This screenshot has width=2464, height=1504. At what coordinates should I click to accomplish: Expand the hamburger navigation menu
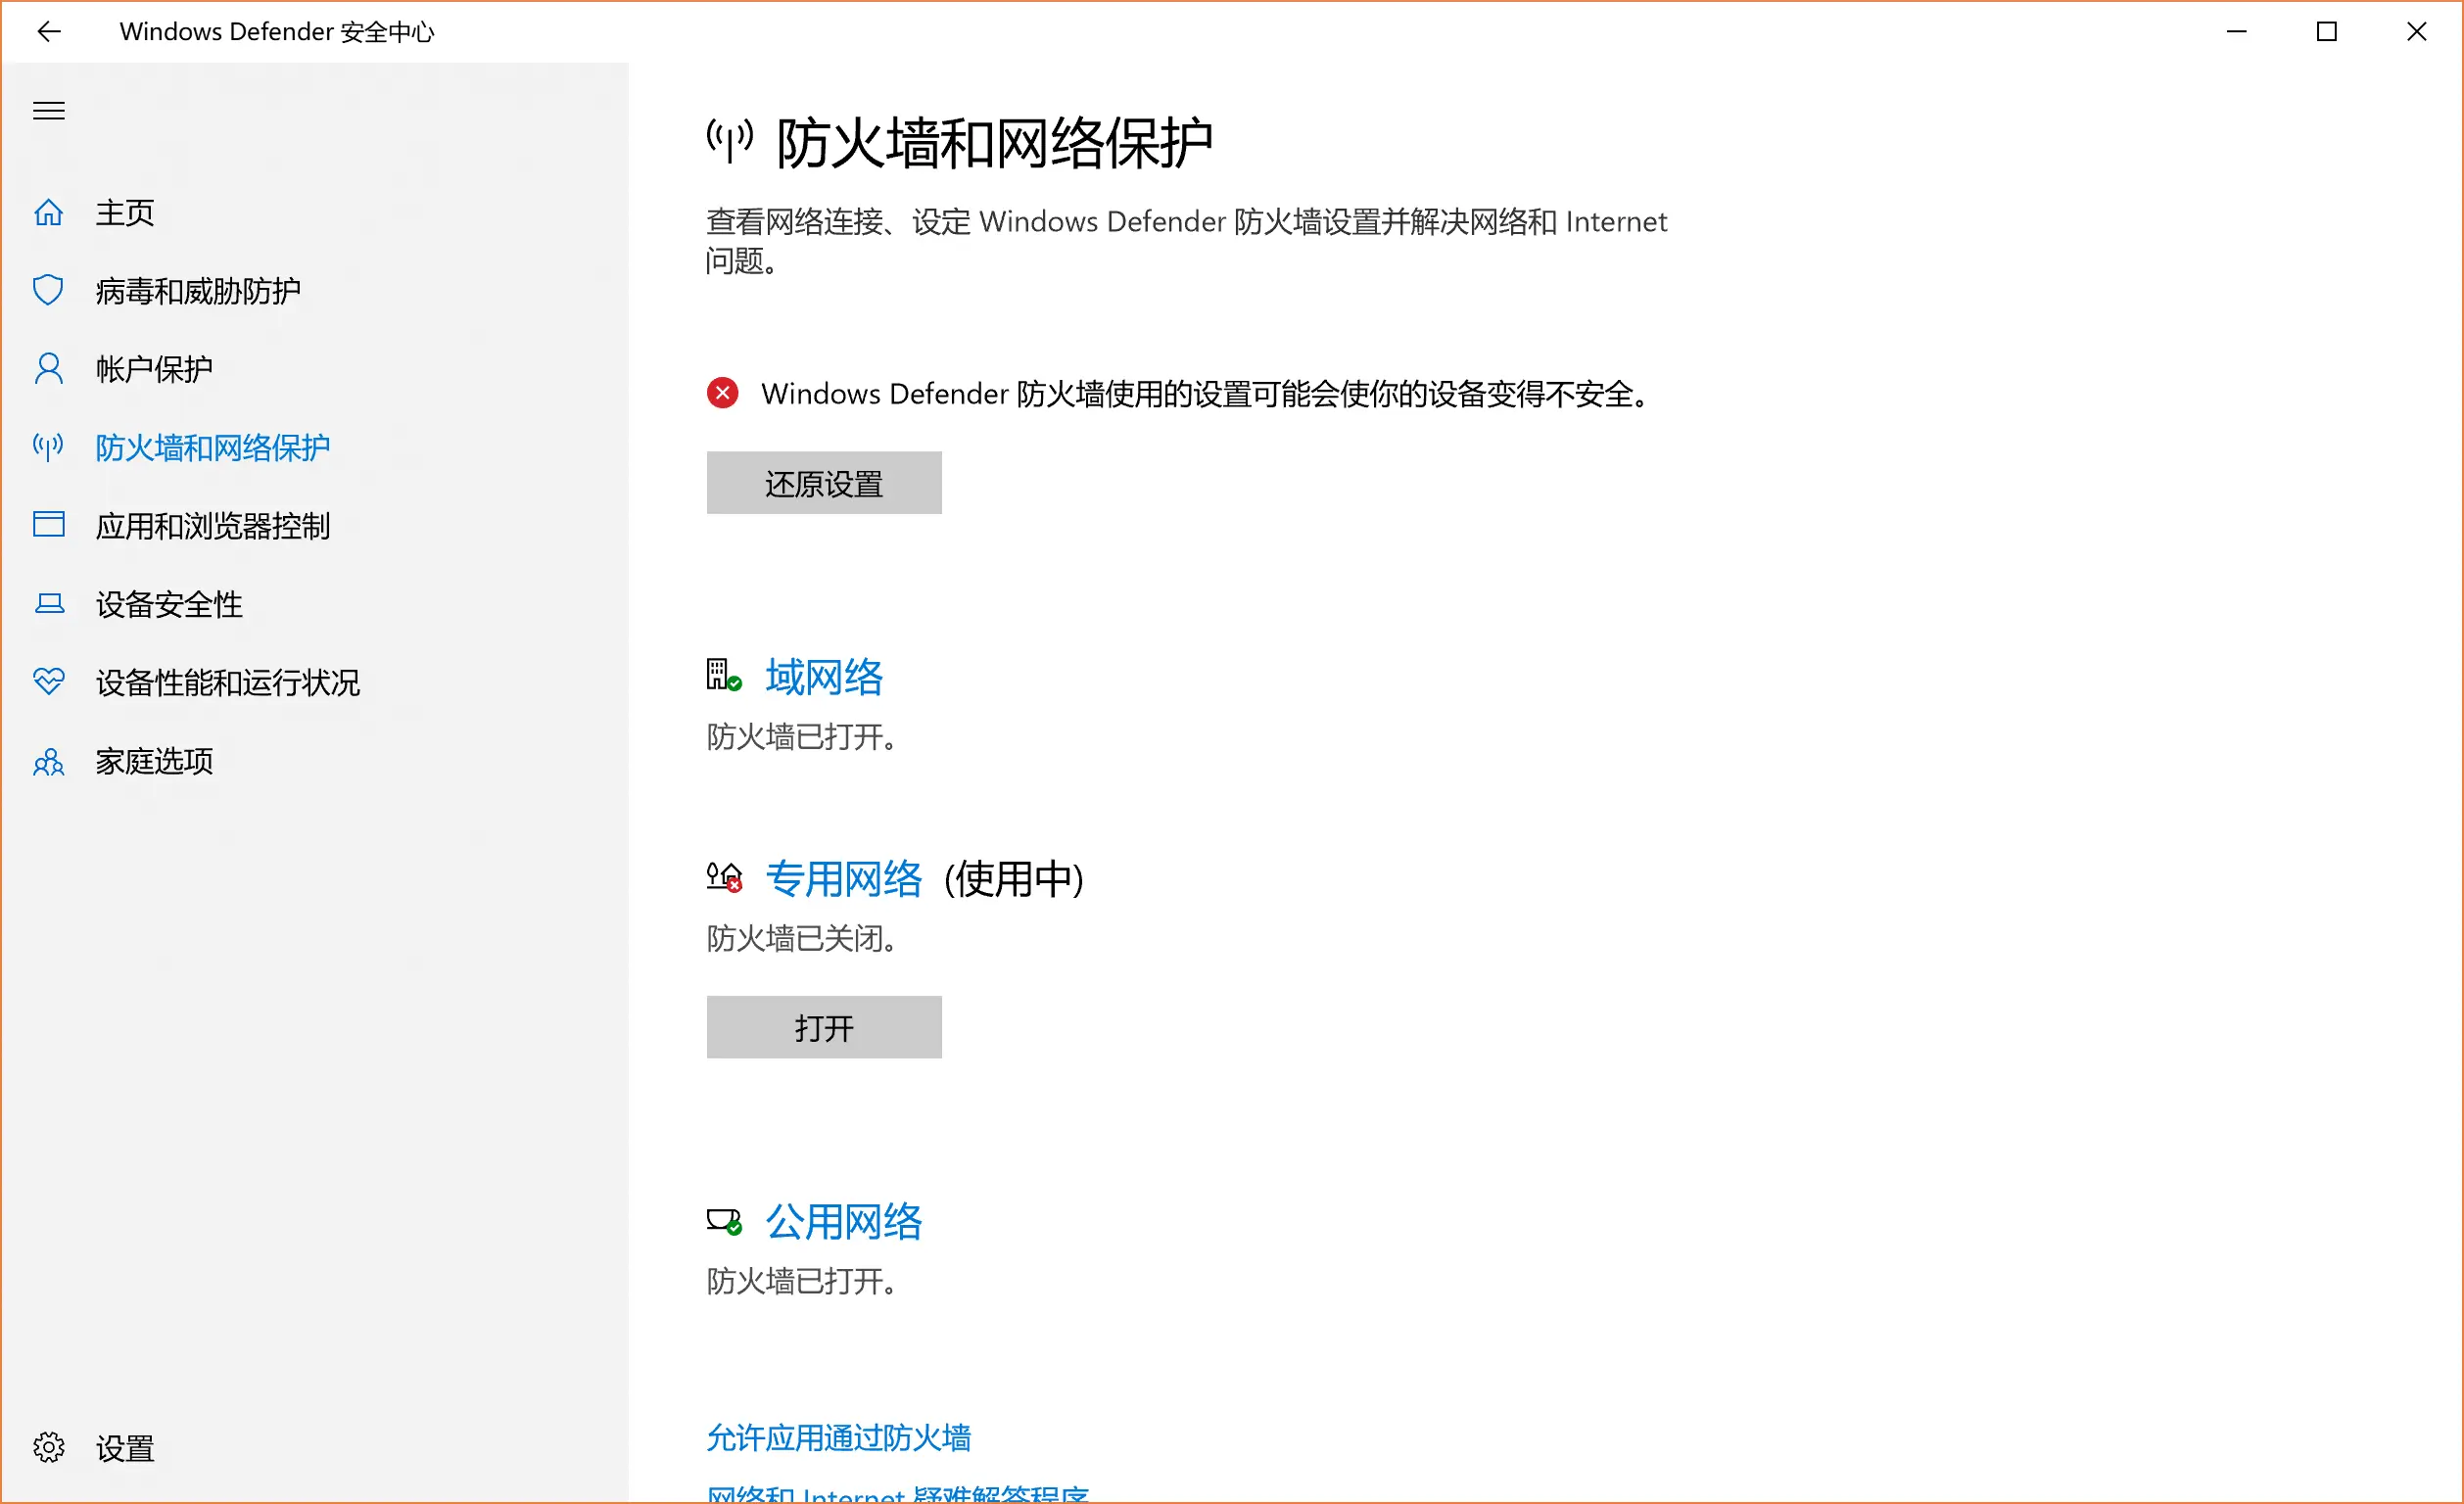click(x=48, y=111)
